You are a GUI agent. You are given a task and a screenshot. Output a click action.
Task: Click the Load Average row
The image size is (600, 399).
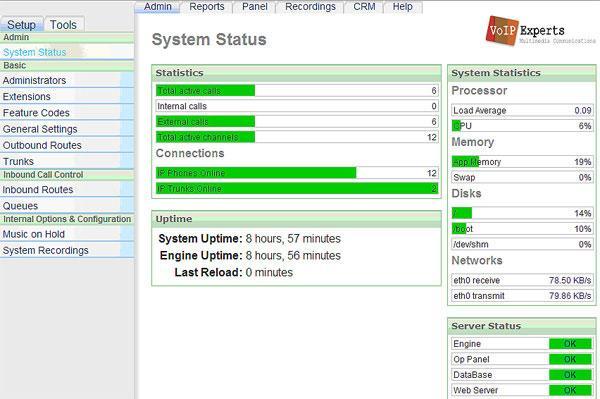click(522, 110)
